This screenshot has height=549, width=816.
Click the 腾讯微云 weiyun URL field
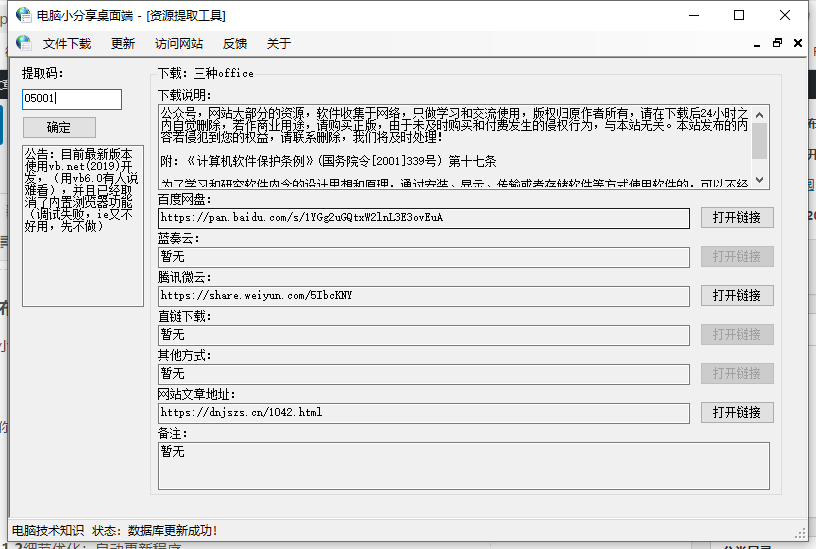(424, 296)
